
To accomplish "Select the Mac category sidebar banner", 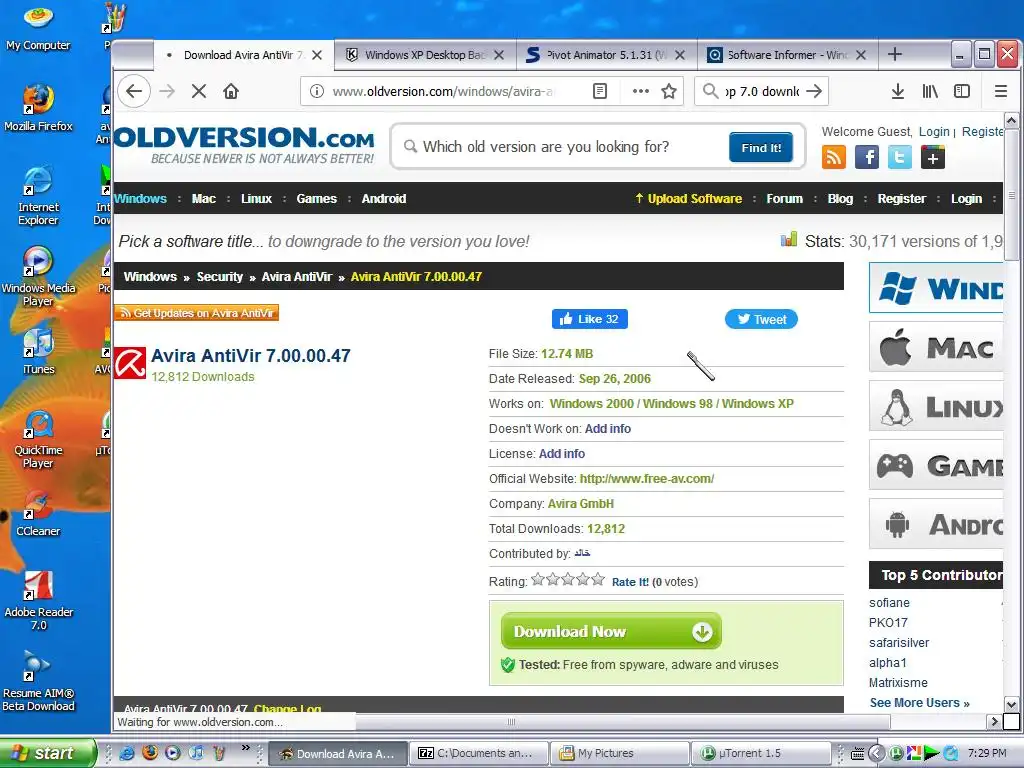I will point(936,347).
